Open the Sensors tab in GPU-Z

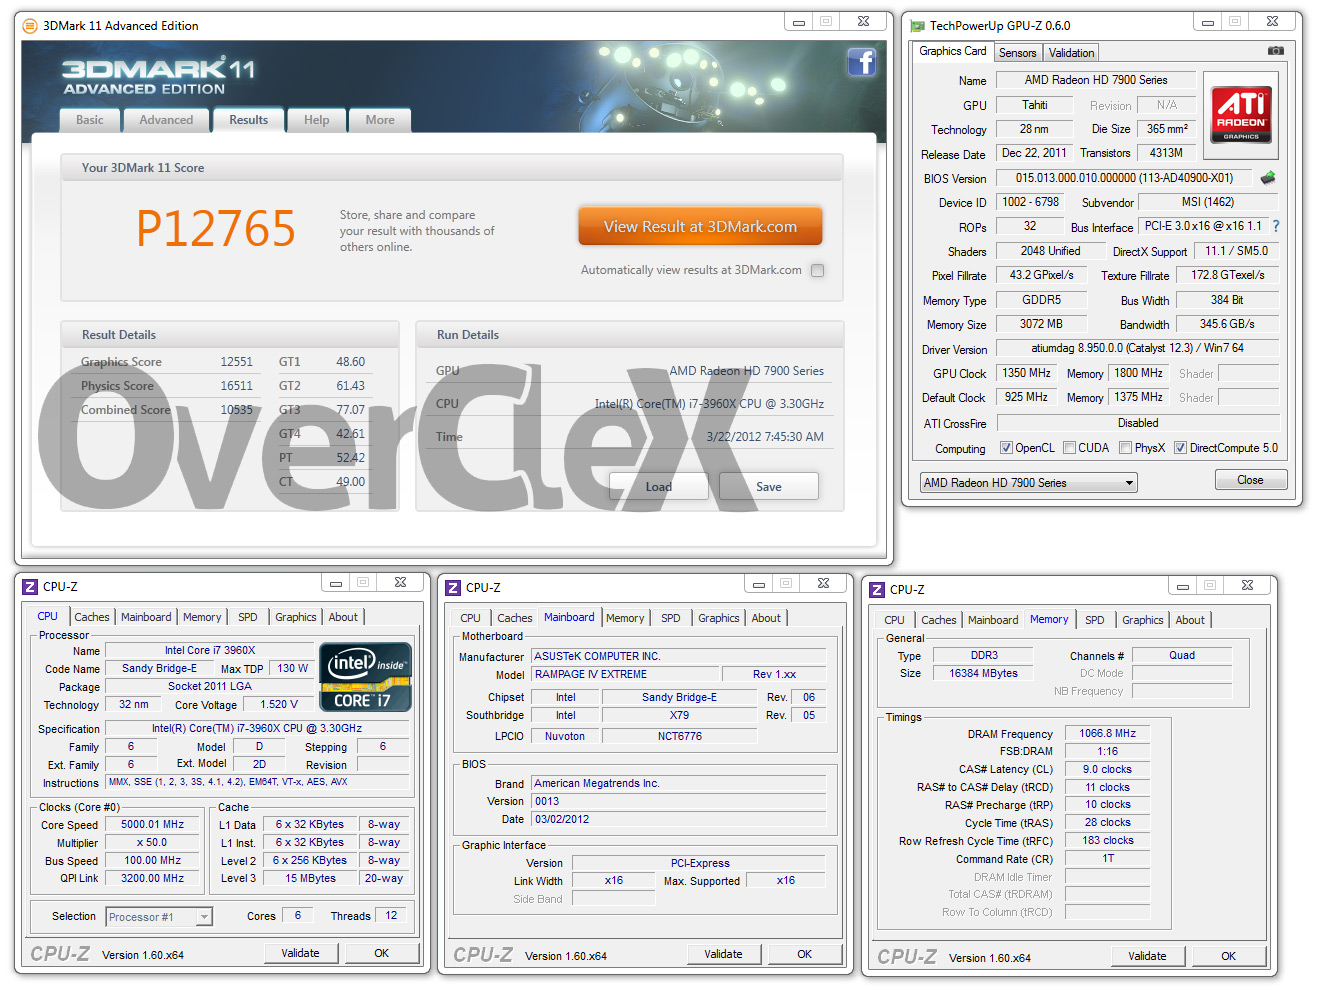(x=1018, y=53)
